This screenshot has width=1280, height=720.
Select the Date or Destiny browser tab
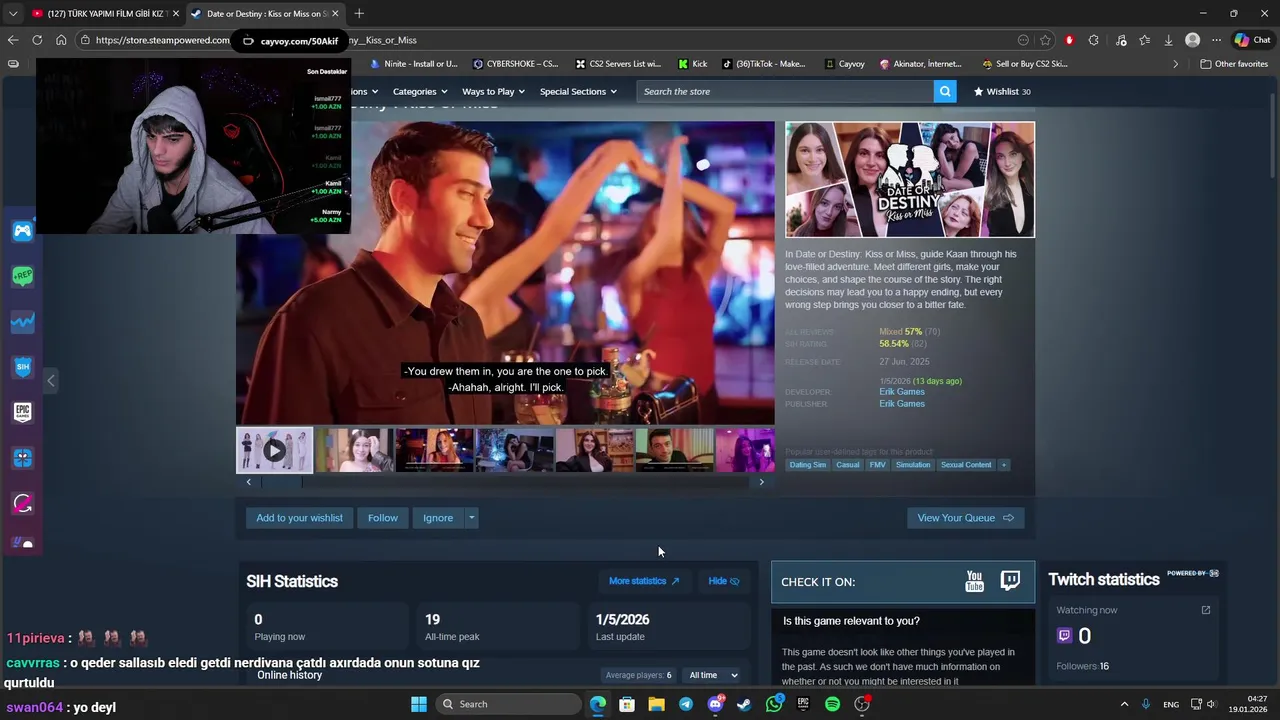point(265,13)
